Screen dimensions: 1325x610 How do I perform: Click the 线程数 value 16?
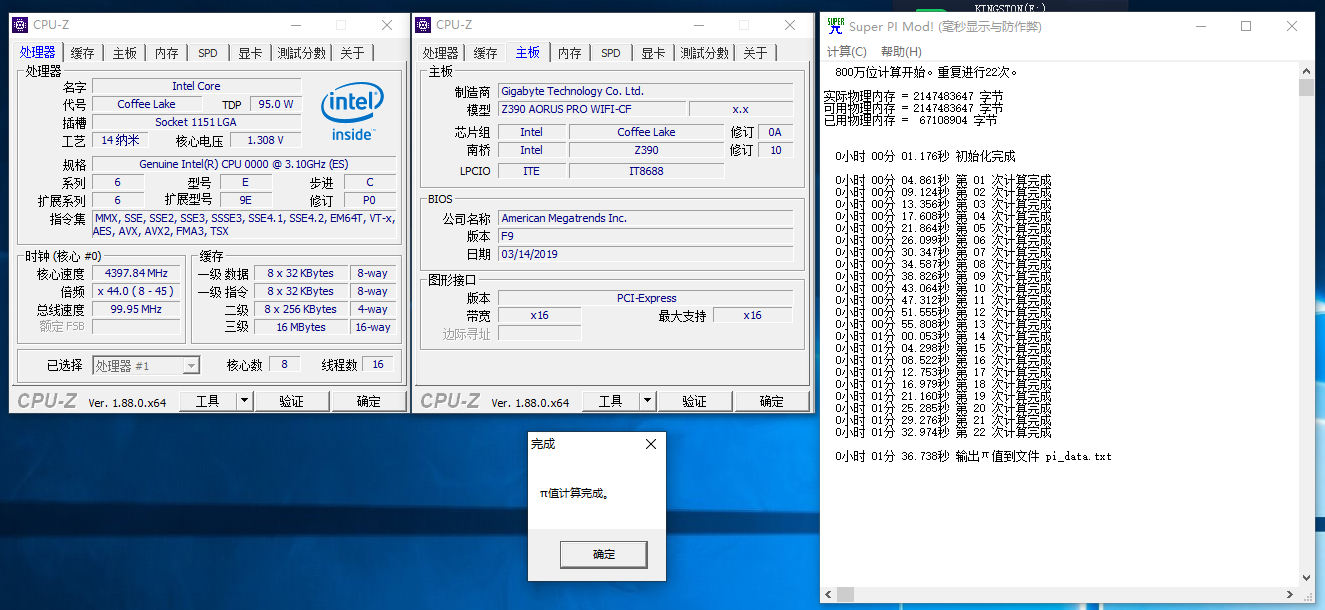point(378,365)
